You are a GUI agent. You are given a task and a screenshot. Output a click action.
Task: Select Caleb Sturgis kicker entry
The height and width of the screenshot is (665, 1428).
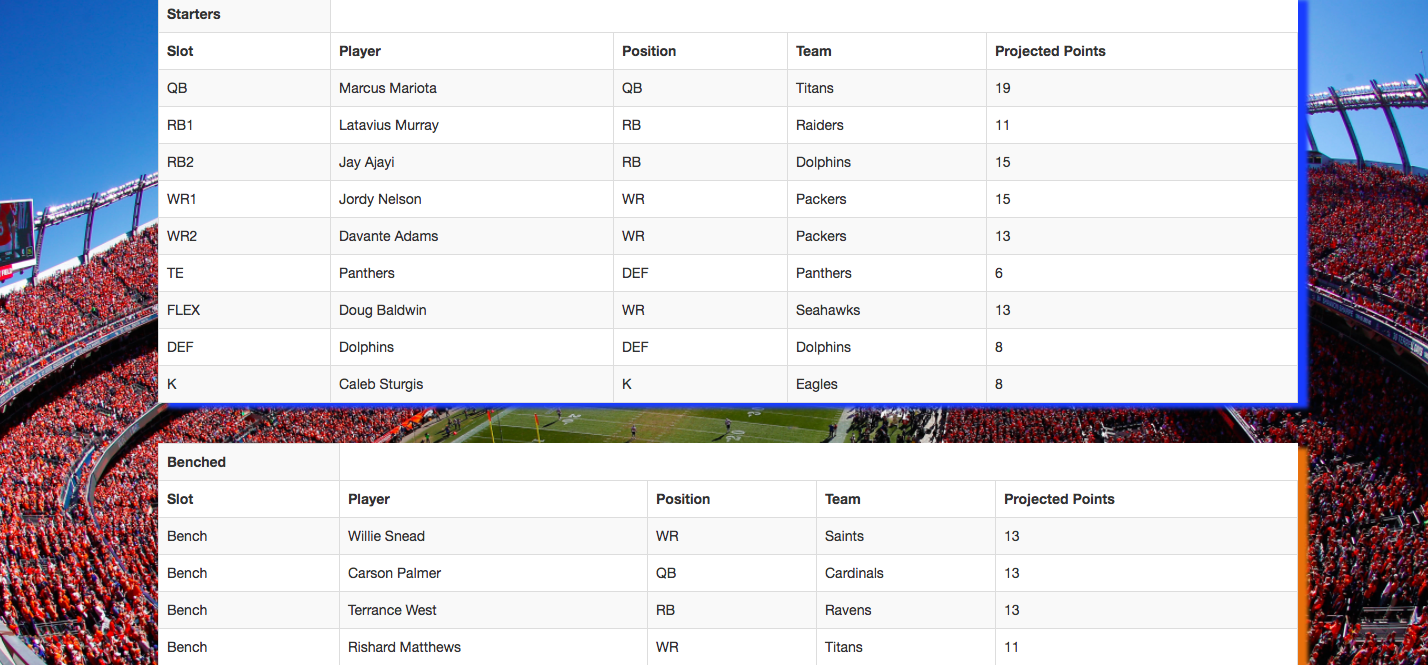tap(381, 384)
